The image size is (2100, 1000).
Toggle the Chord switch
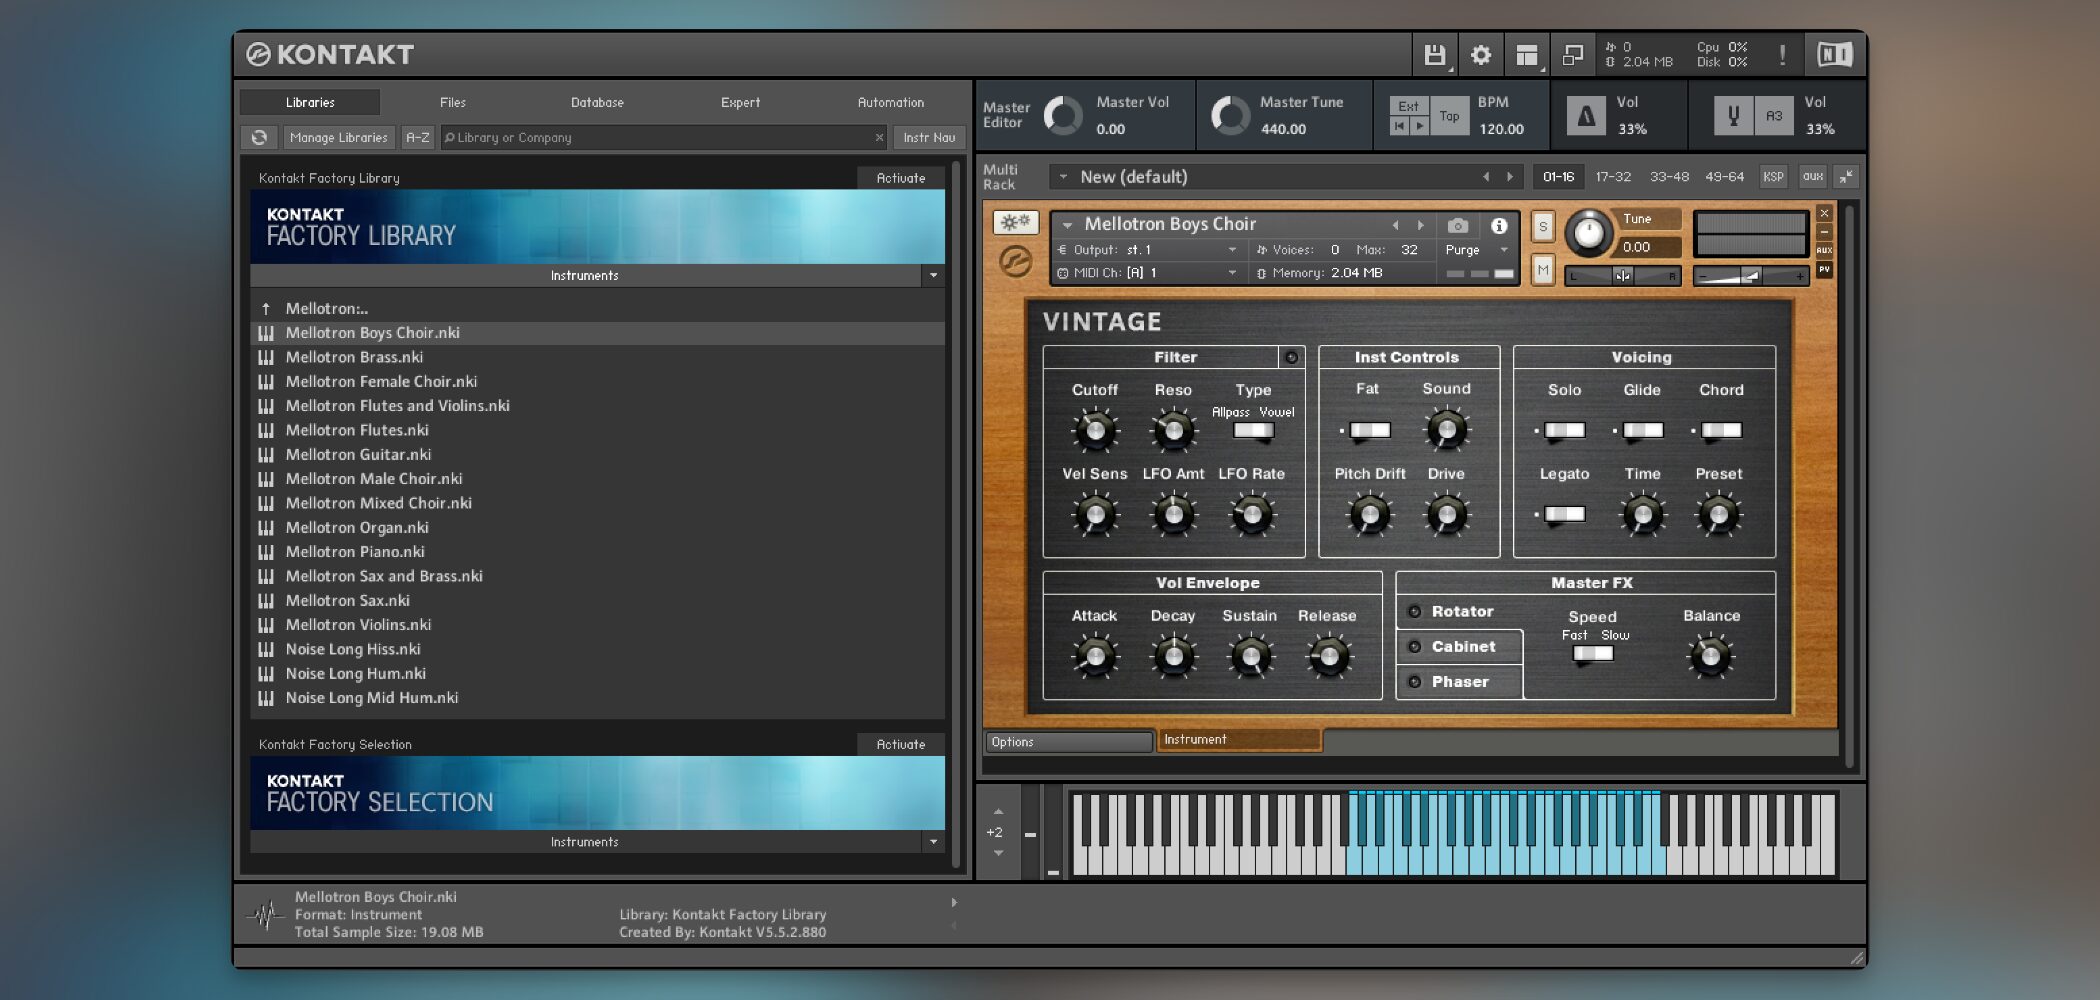[1721, 431]
